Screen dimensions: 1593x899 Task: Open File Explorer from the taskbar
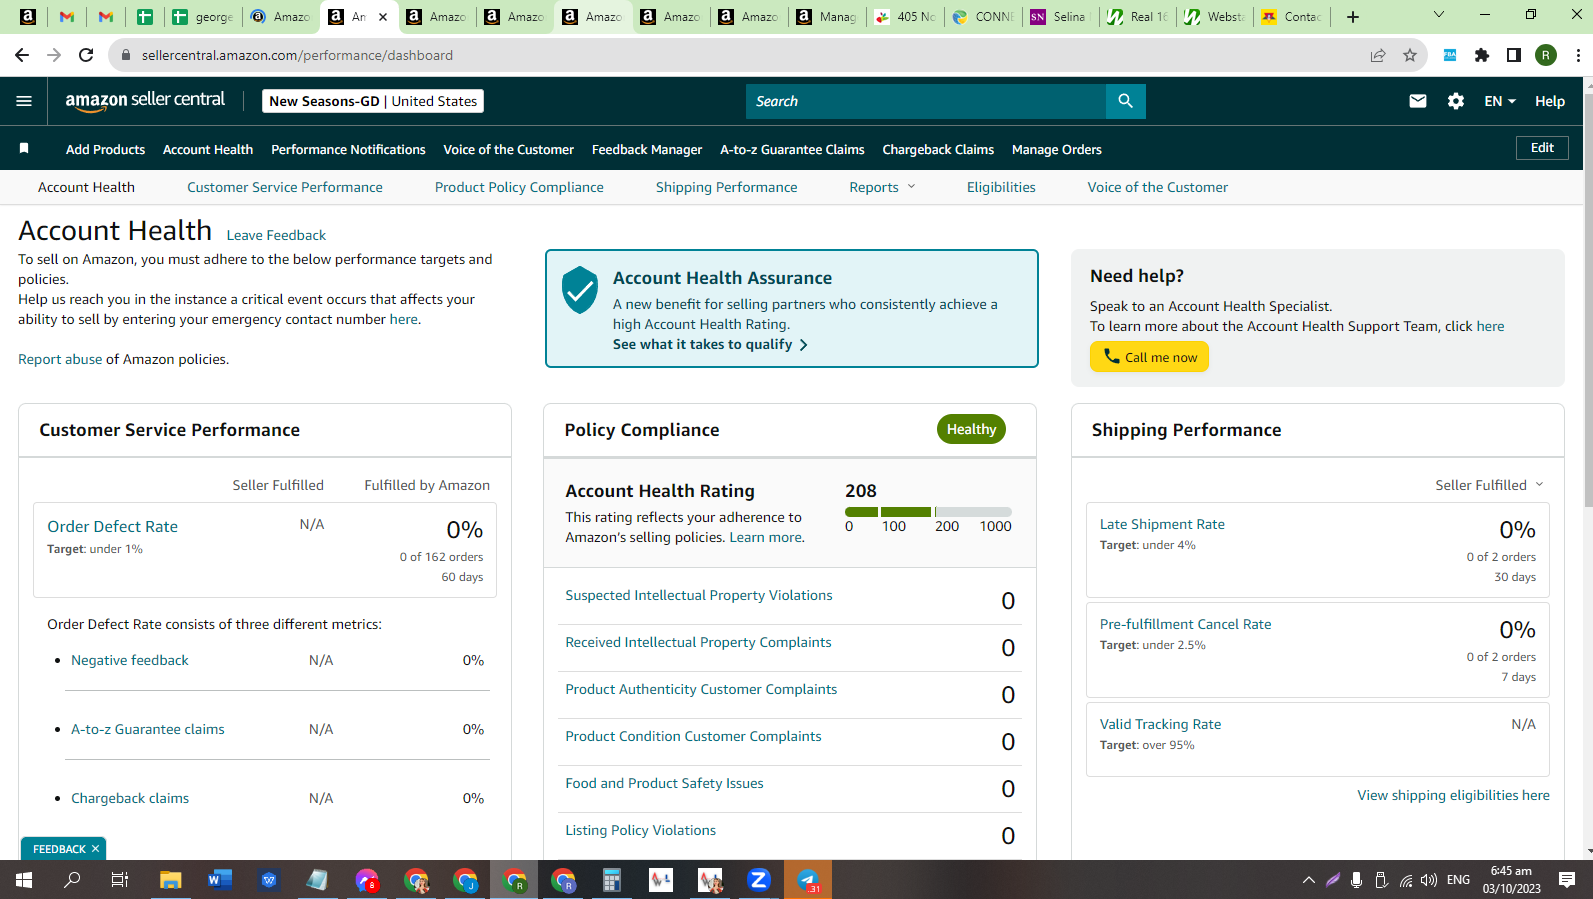pos(170,880)
